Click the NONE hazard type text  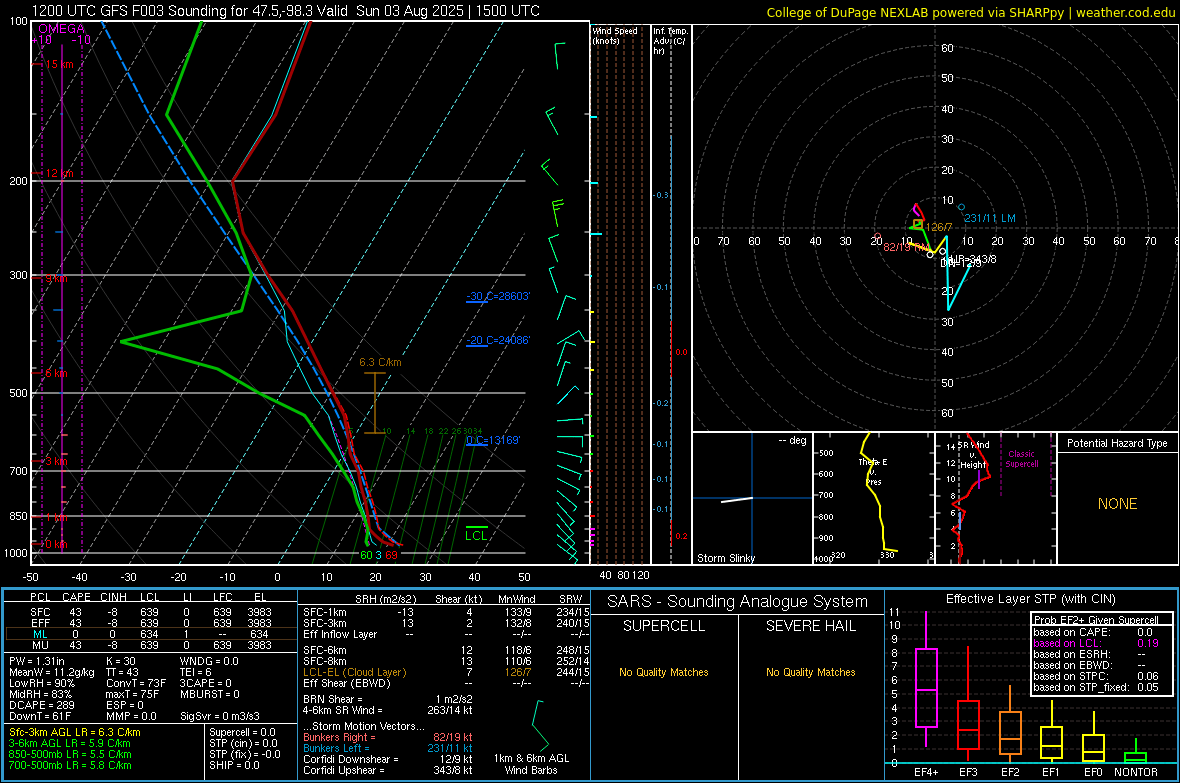(x=1117, y=504)
